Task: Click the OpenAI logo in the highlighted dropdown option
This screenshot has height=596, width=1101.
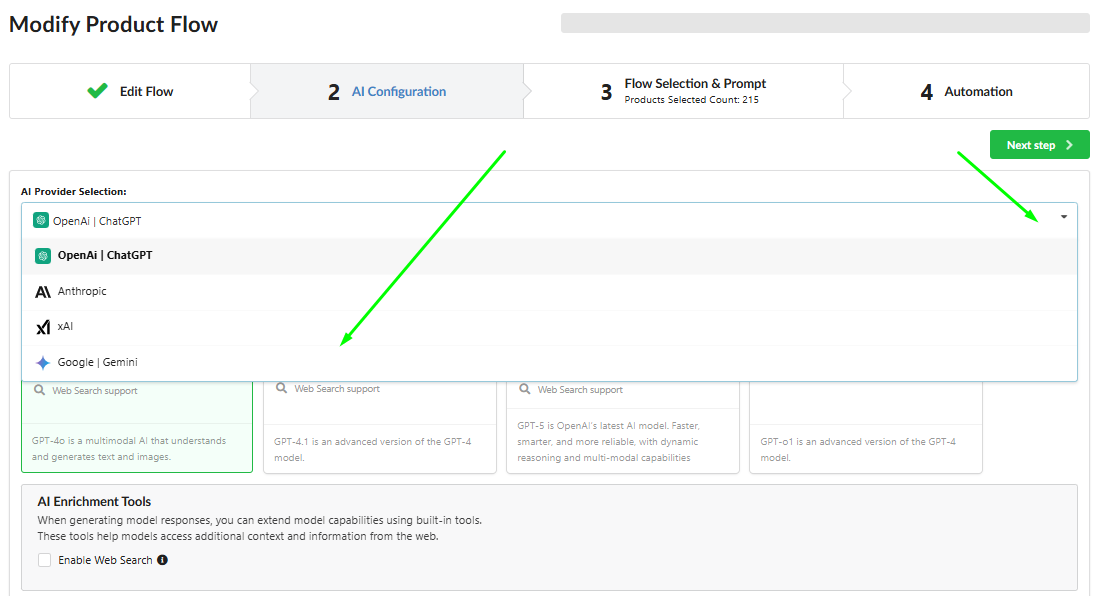Action: point(43,256)
